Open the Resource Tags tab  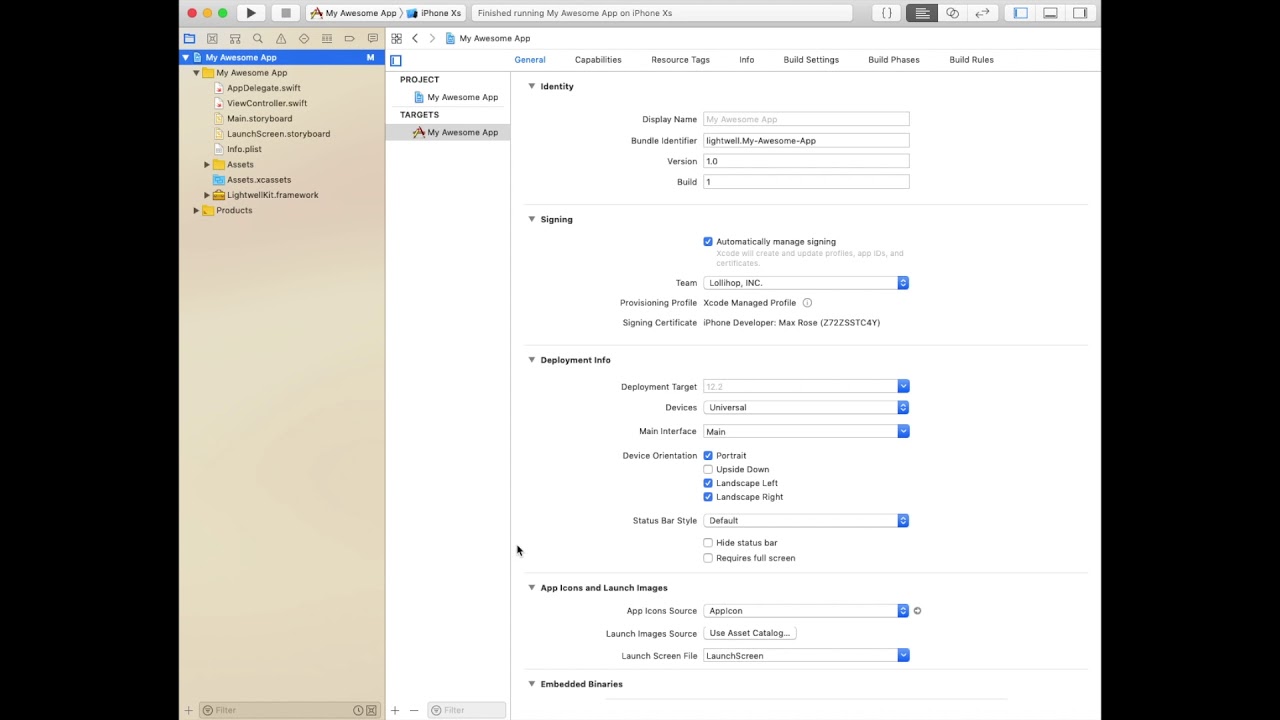click(x=680, y=60)
